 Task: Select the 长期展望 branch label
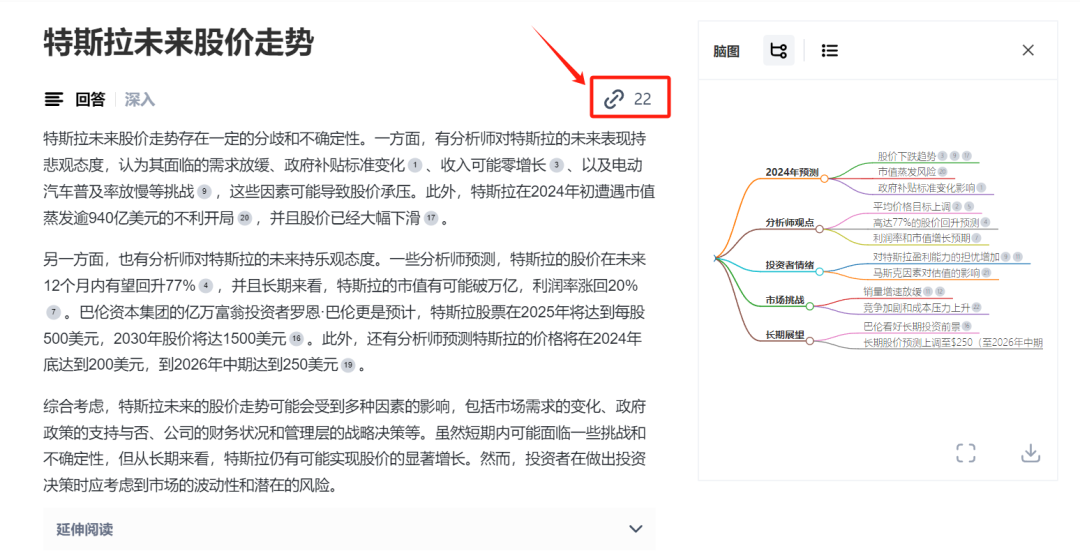(785, 335)
